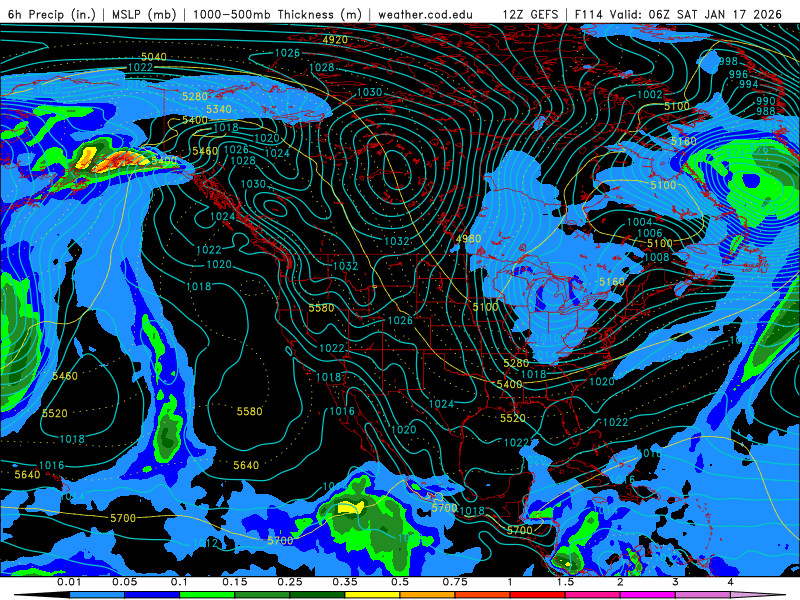Click the '1012' isobar label
This screenshot has height=600, width=800.
(x=206, y=543)
